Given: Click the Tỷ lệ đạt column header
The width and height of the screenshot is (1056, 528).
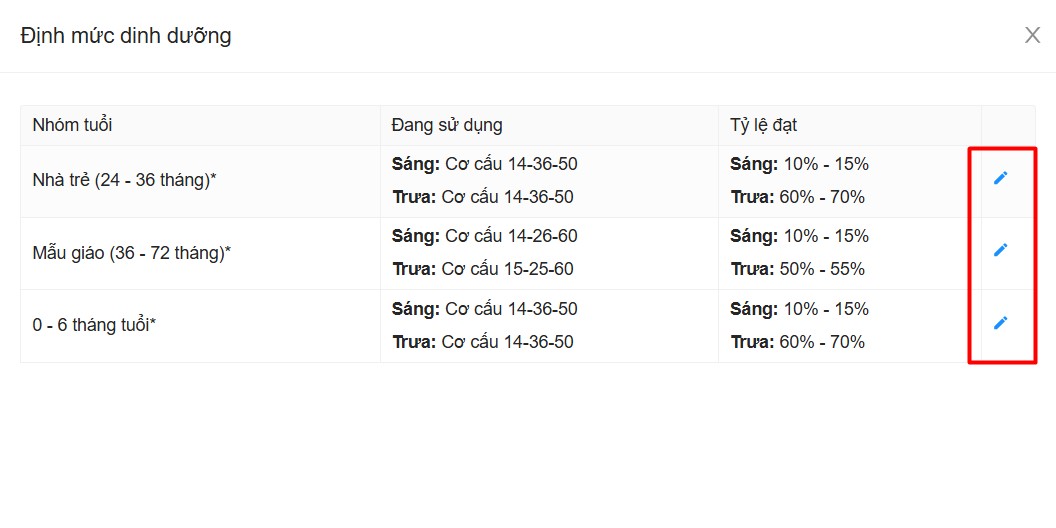Looking at the screenshot, I should [764, 125].
